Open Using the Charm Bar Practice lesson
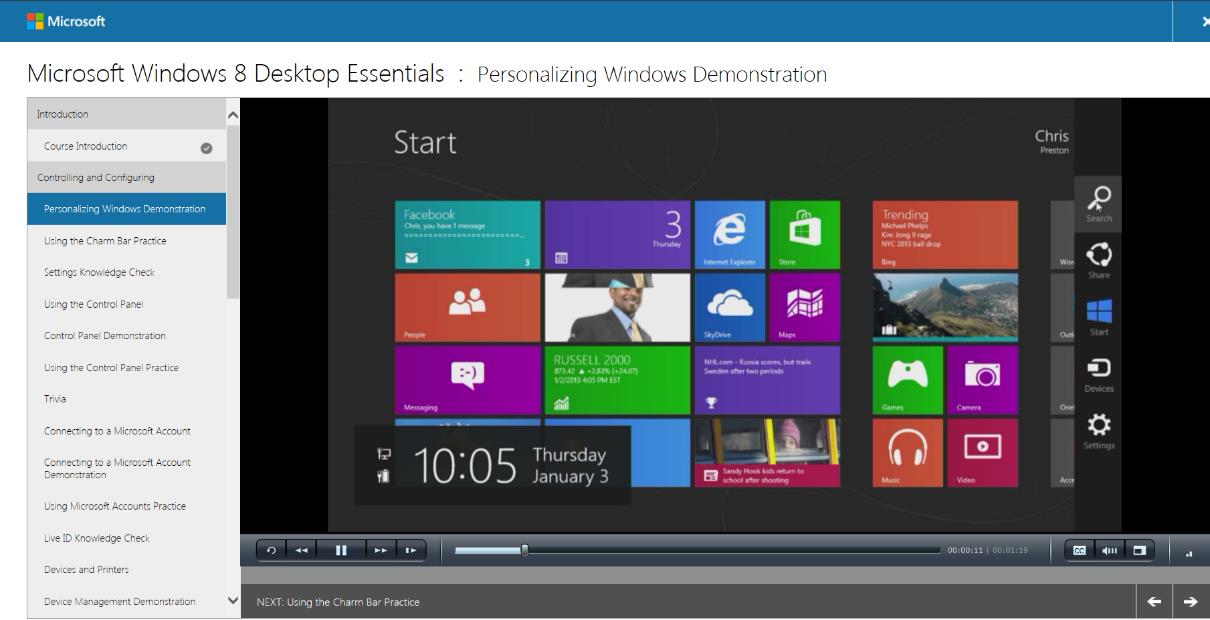Viewport: 1210px width, 620px height. (127, 241)
